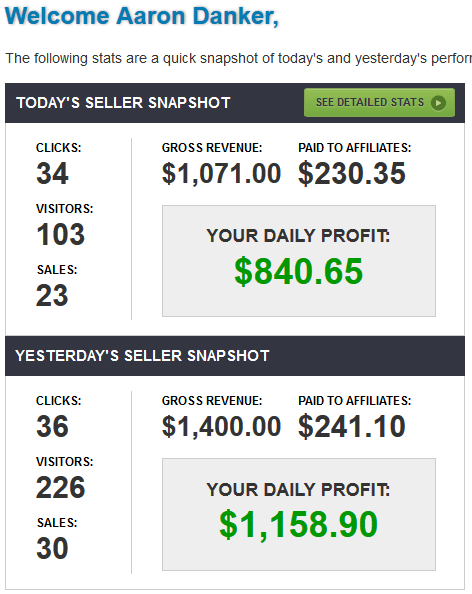The height and width of the screenshot is (594, 472).
Task: Click yesterday's sales count of 30
Action: tap(52, 548)
